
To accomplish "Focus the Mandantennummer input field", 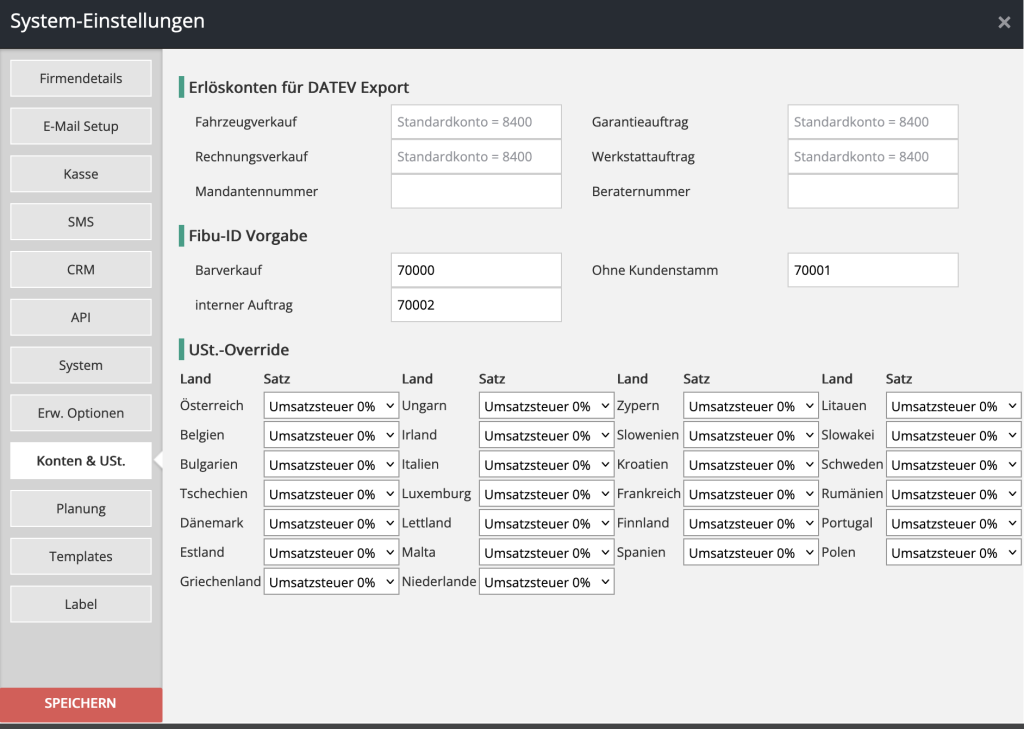I will pyautogui.click(x=476, y=191).
